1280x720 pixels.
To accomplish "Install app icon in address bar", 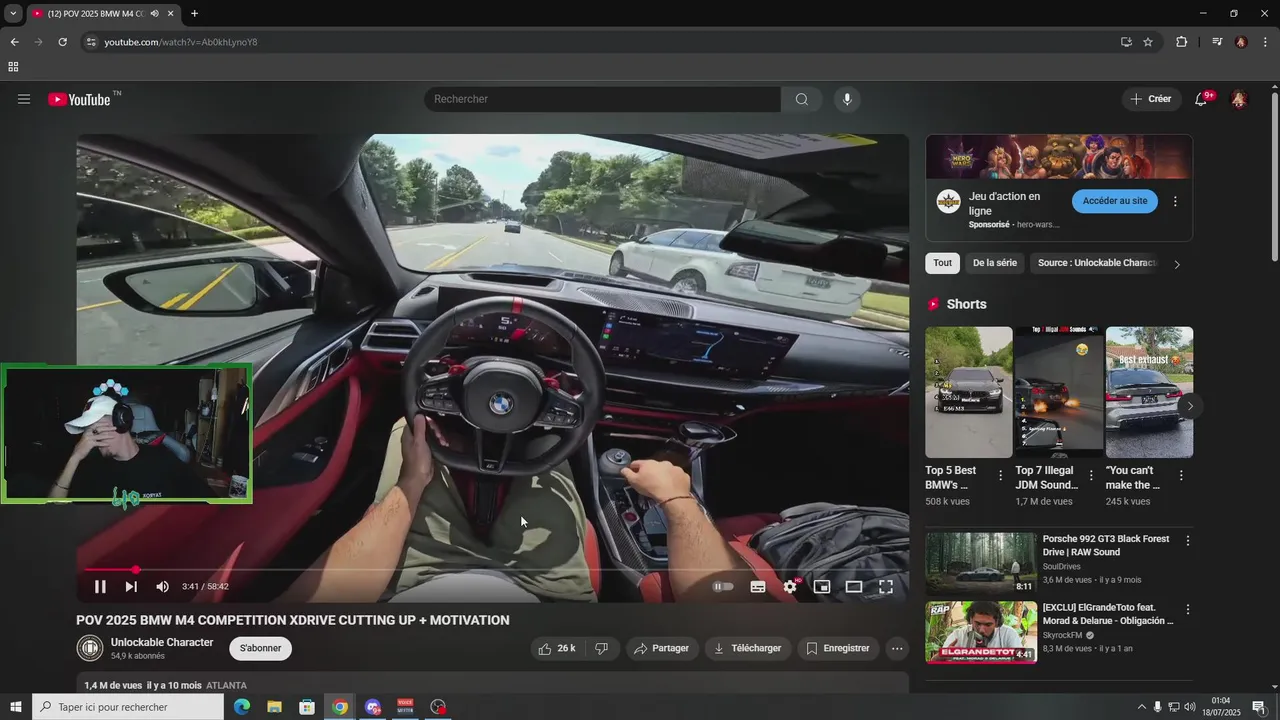I will [x=1126, y=42].
